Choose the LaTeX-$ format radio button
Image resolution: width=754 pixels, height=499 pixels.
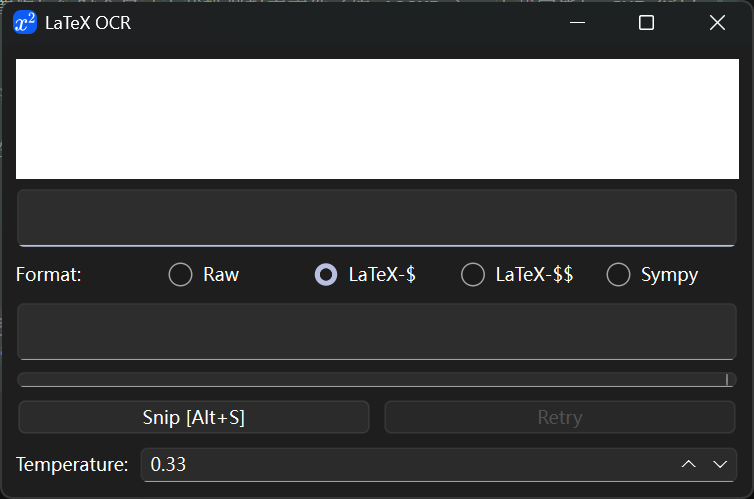(x=365, y=274)
